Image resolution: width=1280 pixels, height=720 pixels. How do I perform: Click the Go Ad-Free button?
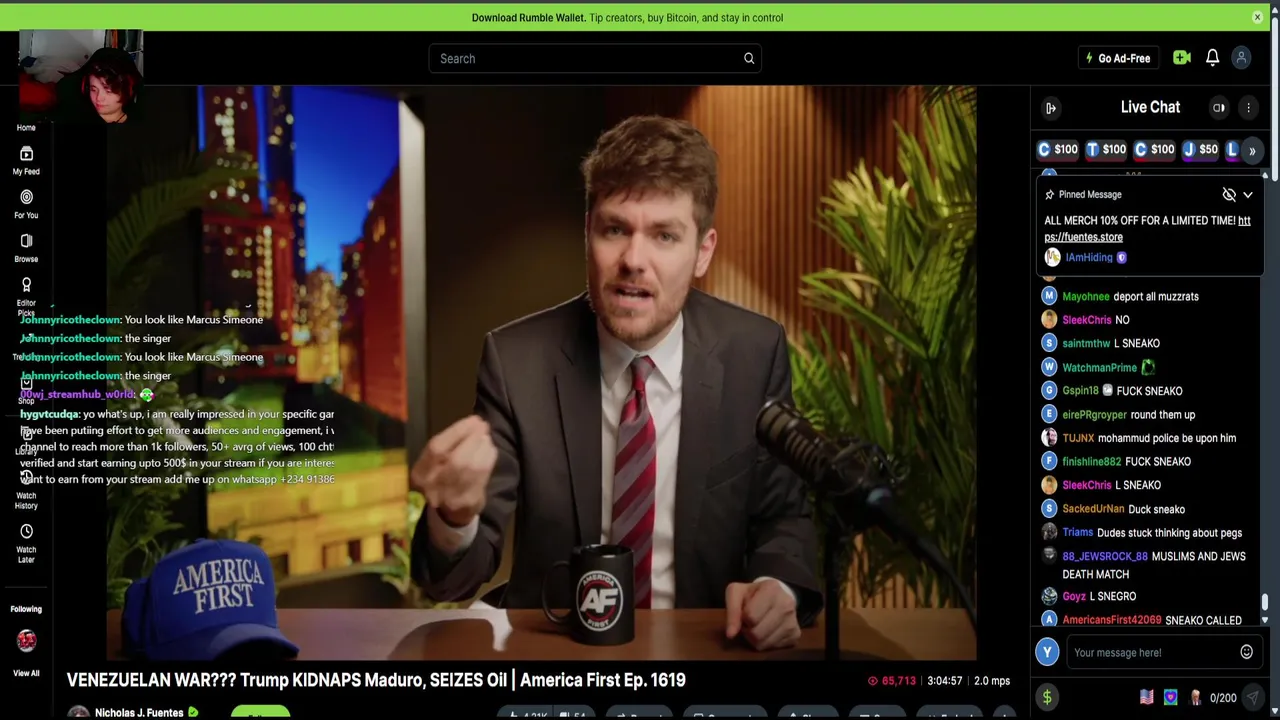point(1118,58)
